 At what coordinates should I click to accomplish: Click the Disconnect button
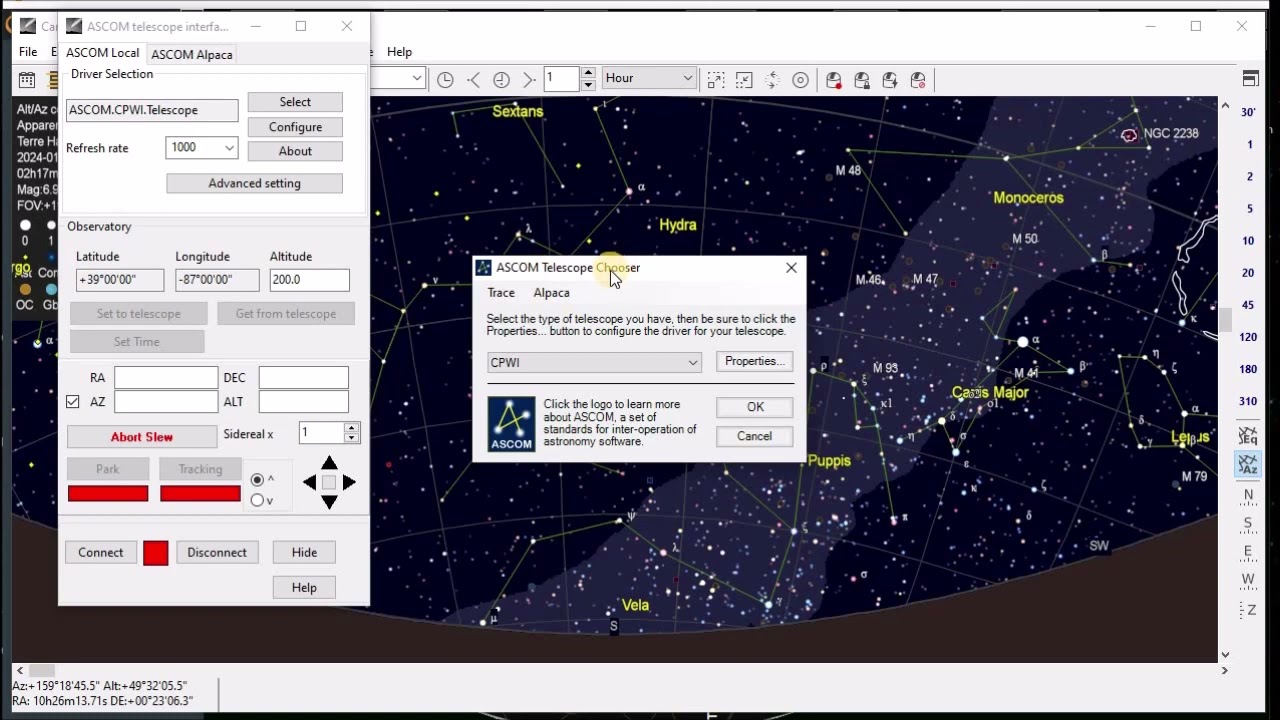tap(217, 552)
